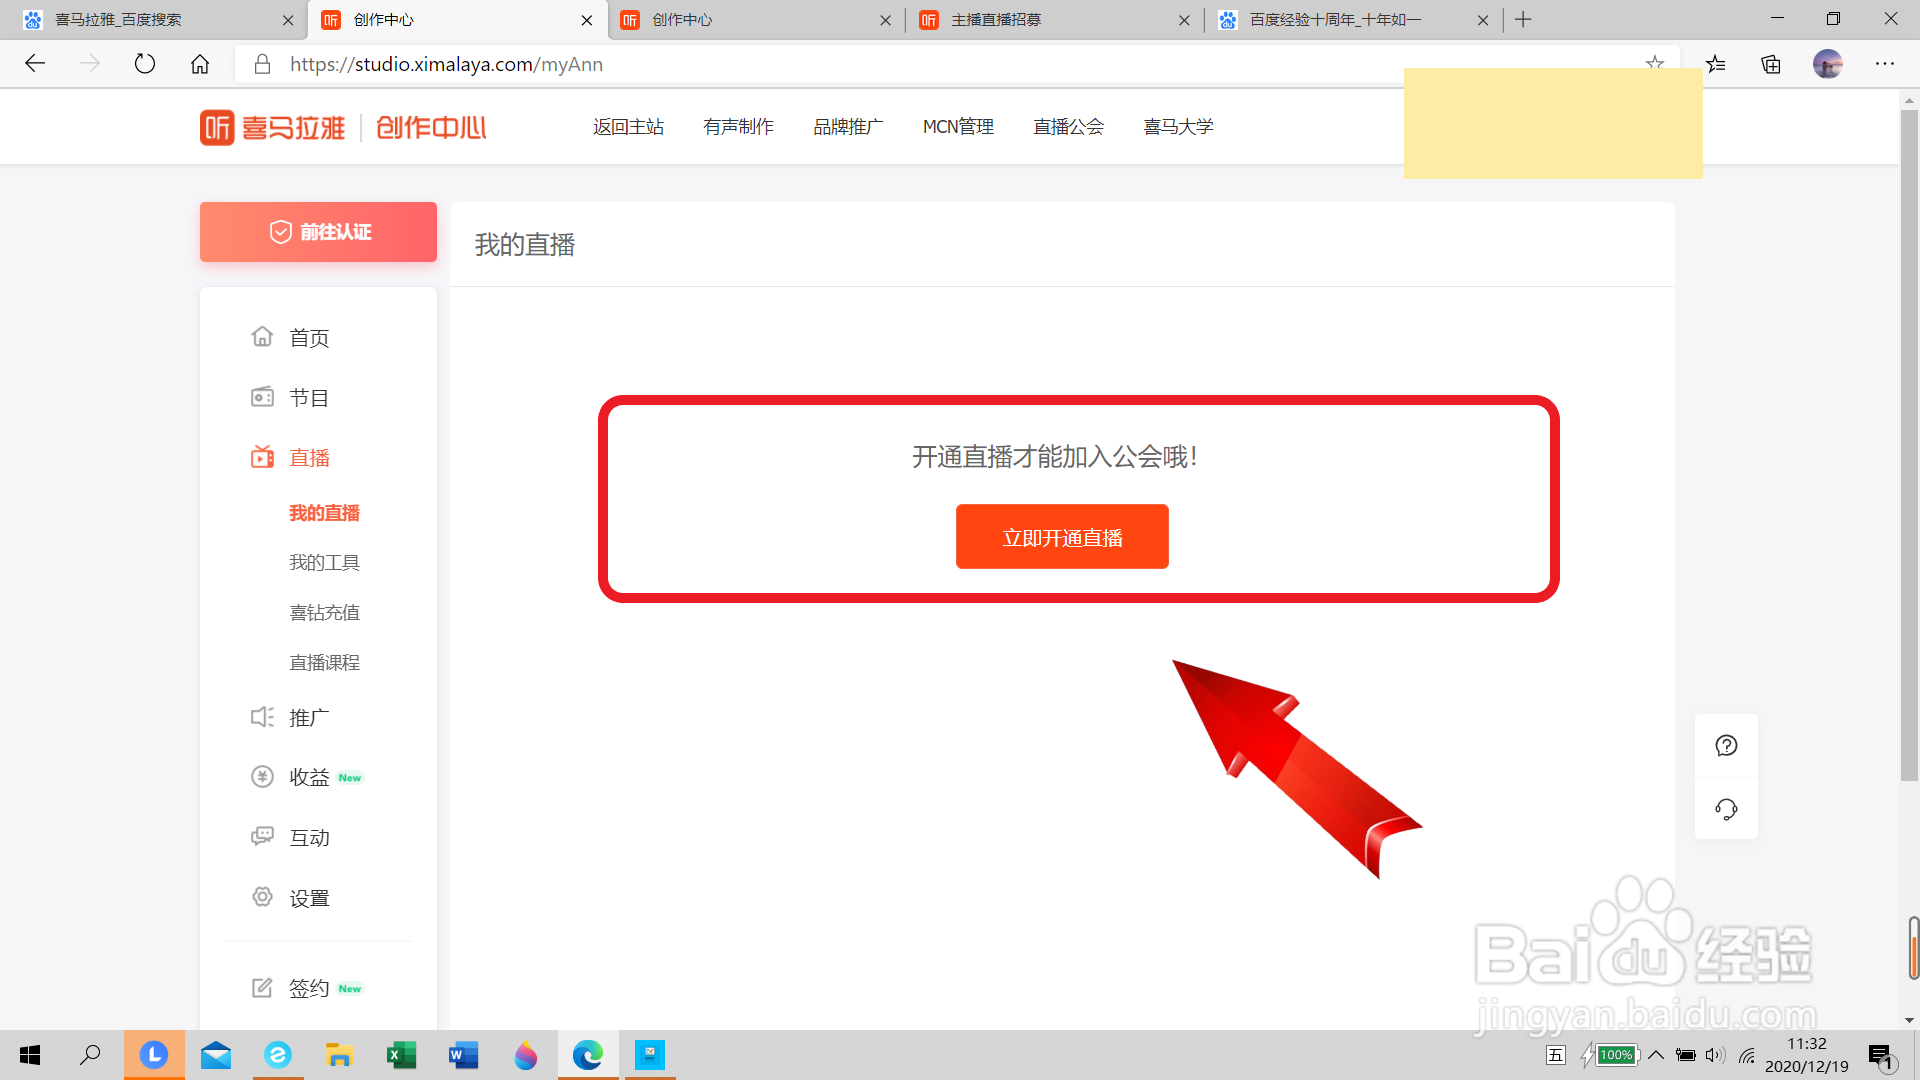The image size is (1920, 1080).
Task: Open the volume speaker tray icon
Action: click(x=1715, y=1055)
